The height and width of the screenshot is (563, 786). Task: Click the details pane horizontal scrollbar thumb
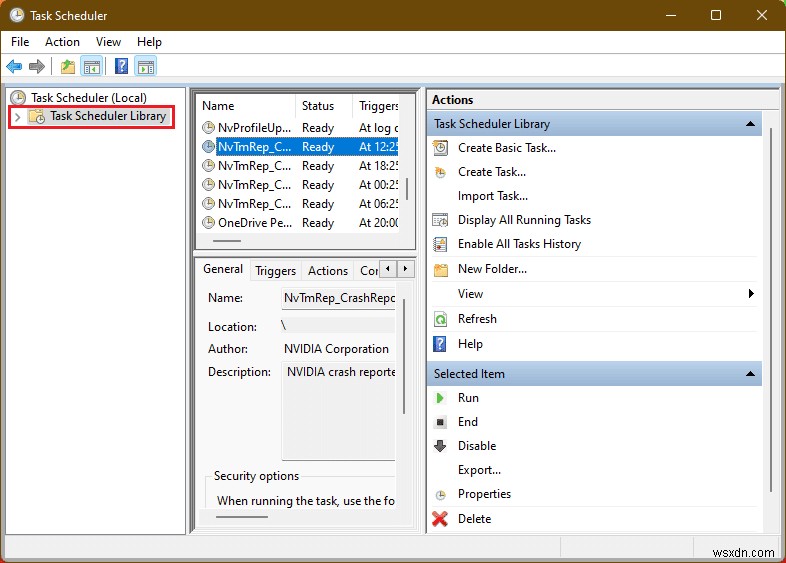pos(242,517)
